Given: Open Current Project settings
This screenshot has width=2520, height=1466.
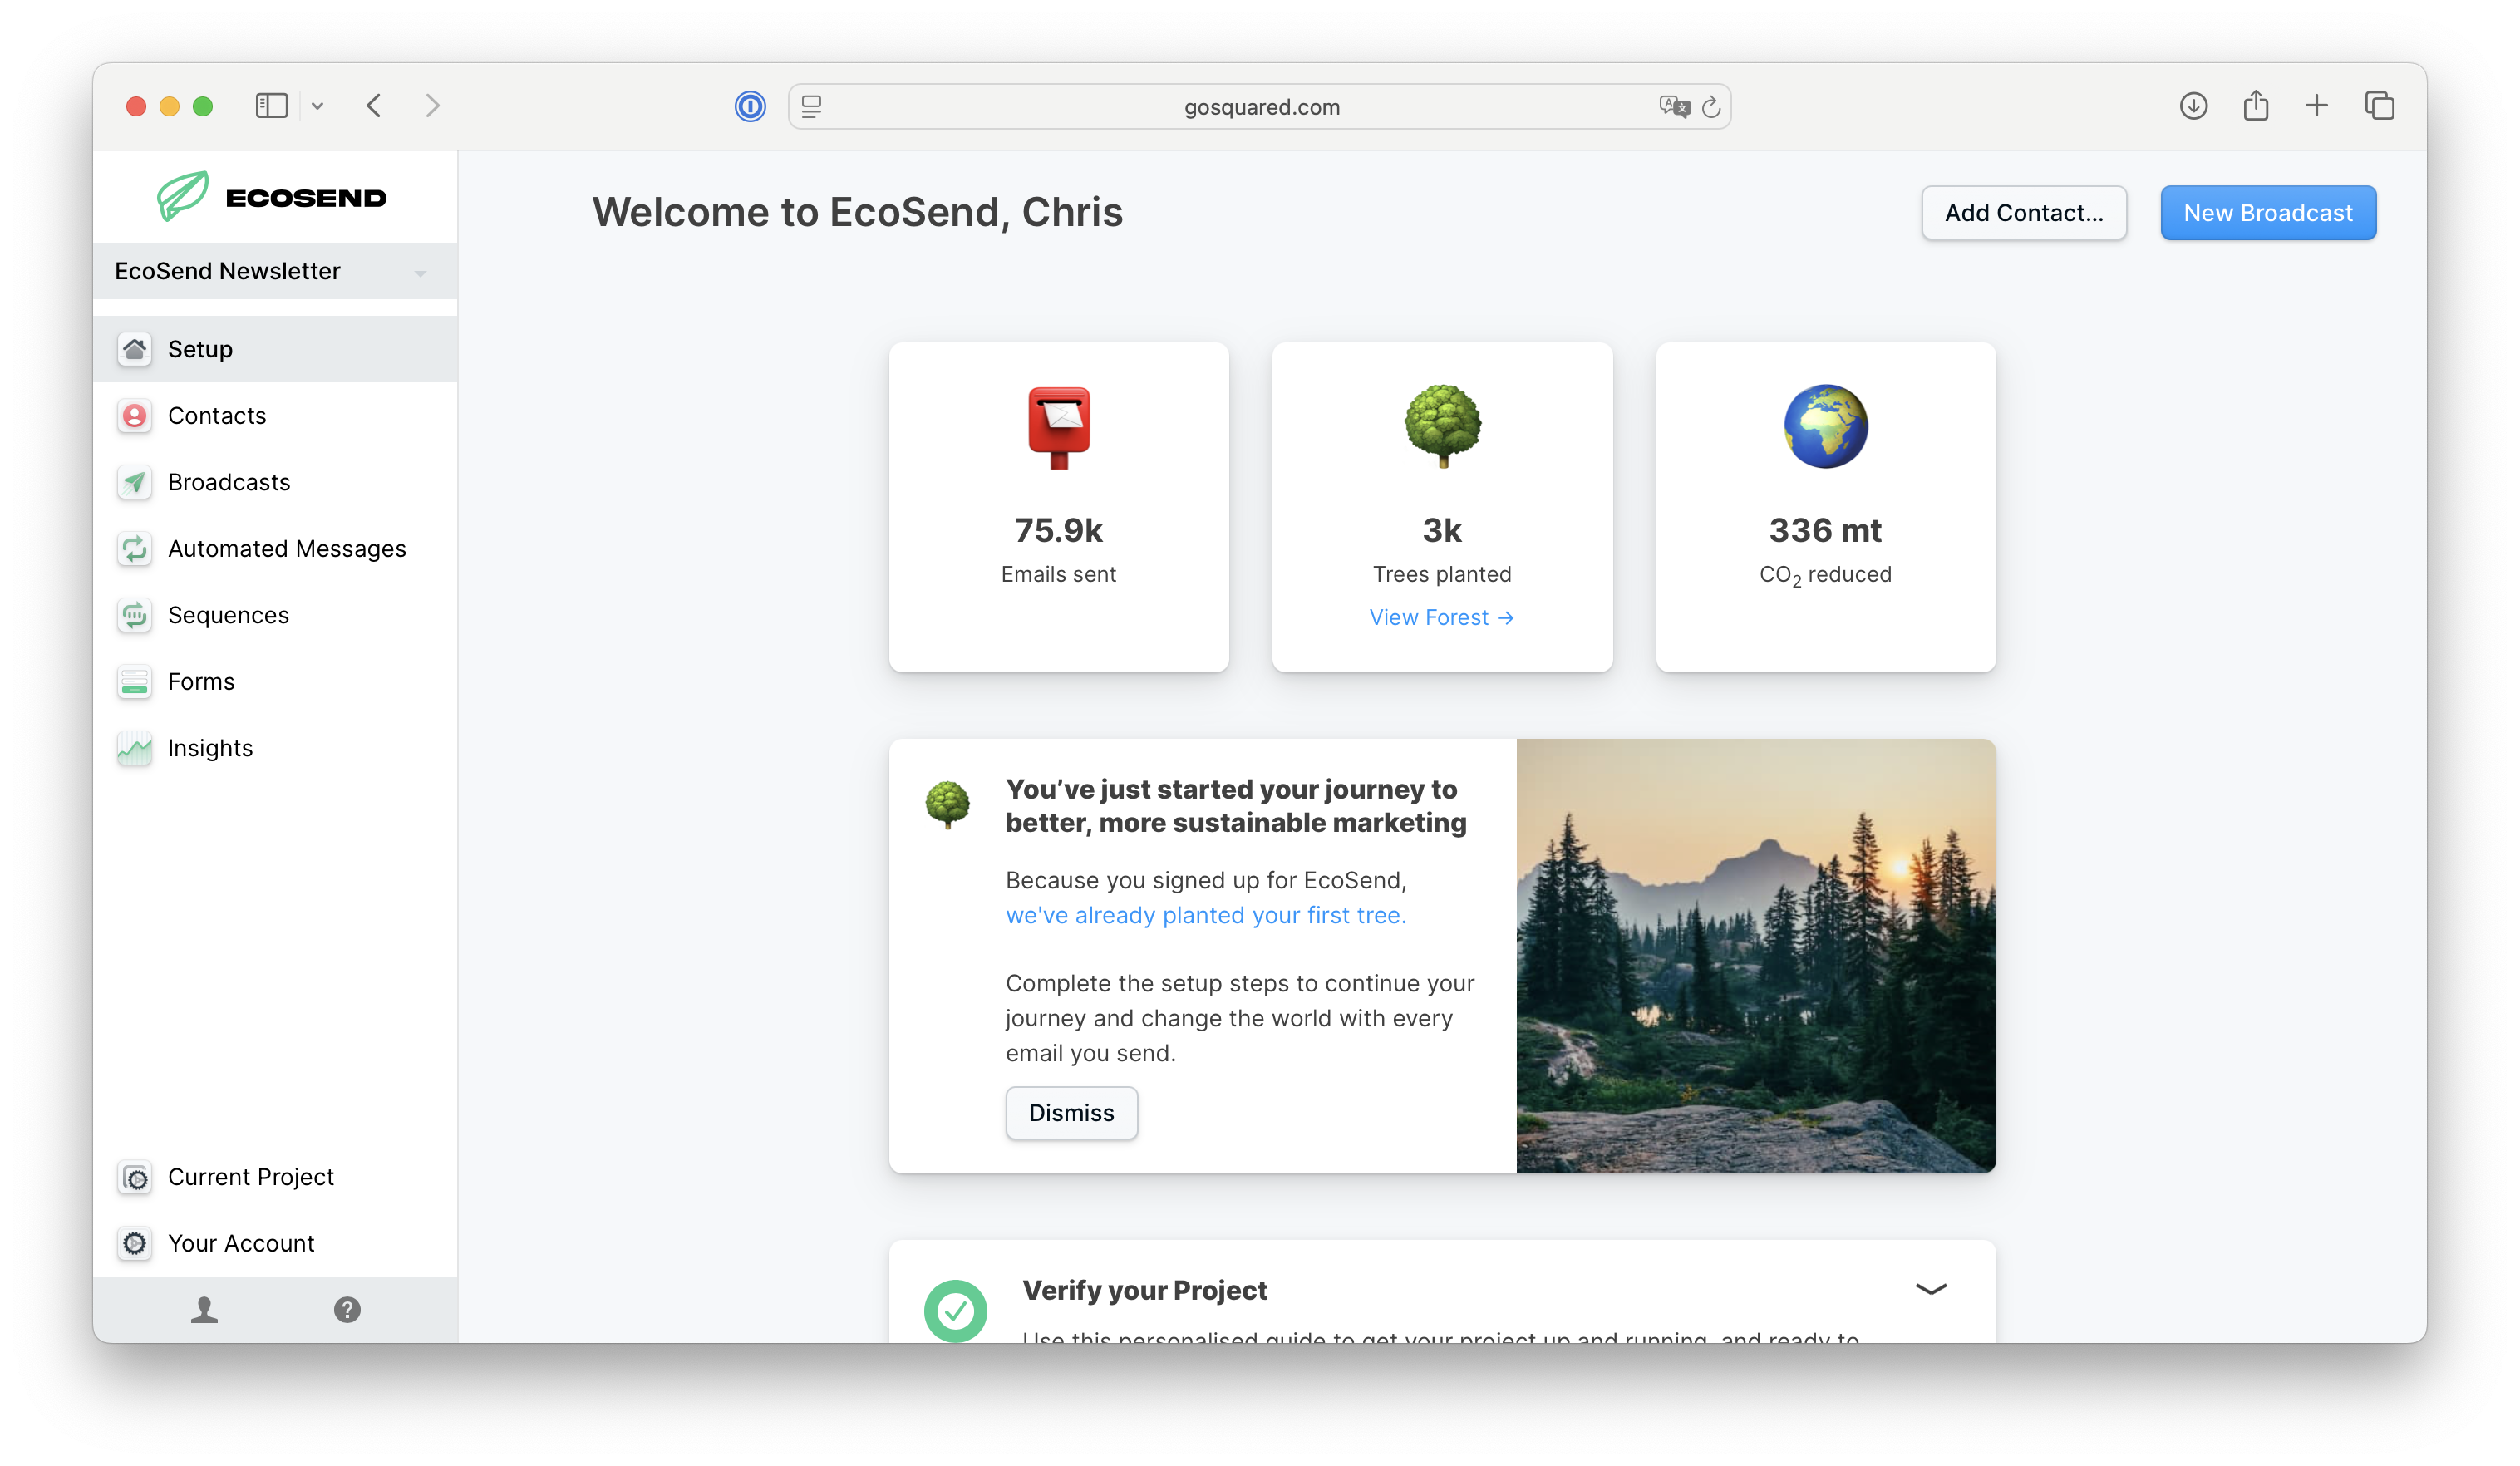Looking at the screenshot, I should click(250, 1177).
